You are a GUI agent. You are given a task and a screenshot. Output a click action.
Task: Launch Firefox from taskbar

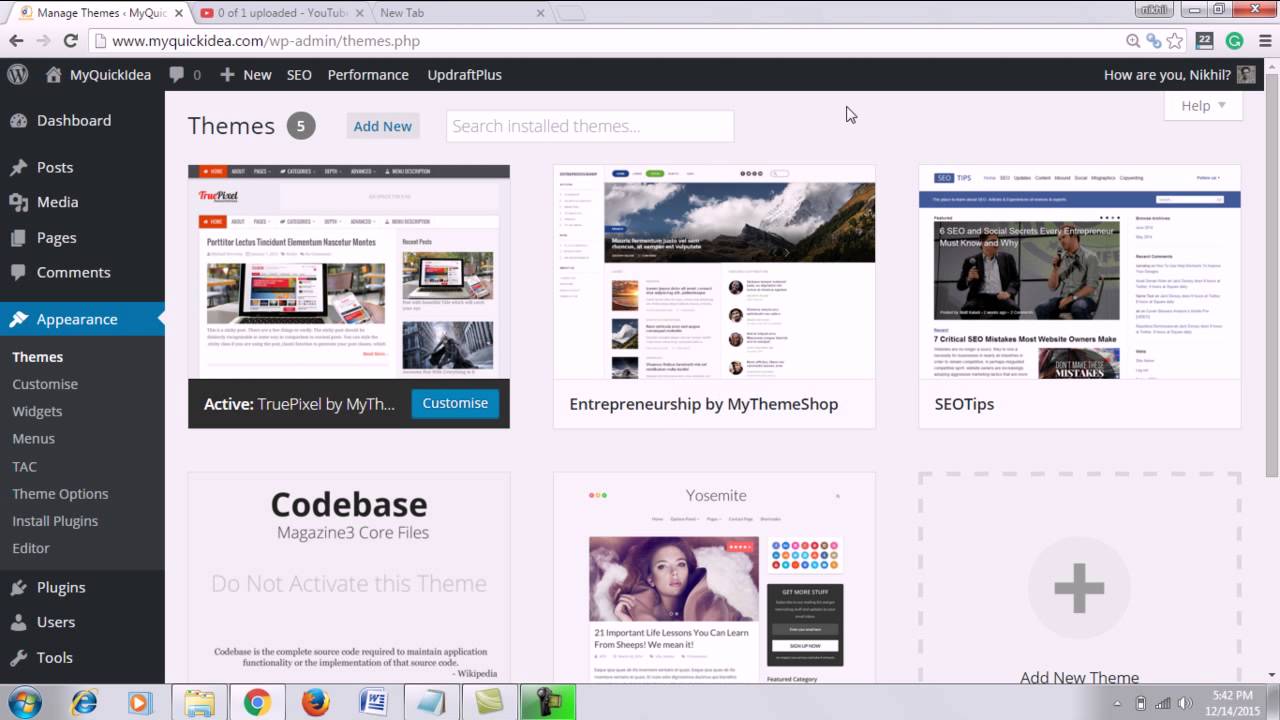[x=315, y=703]
